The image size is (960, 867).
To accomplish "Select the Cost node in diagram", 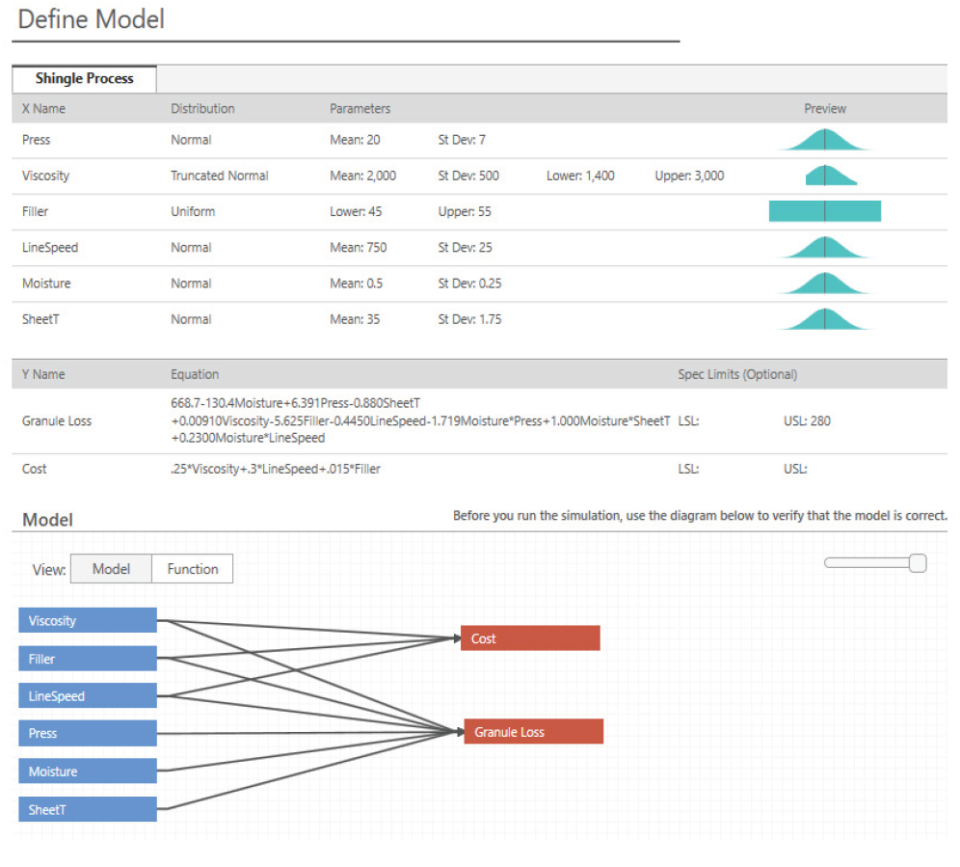I will pyautogui.click(x=529, y=638).
